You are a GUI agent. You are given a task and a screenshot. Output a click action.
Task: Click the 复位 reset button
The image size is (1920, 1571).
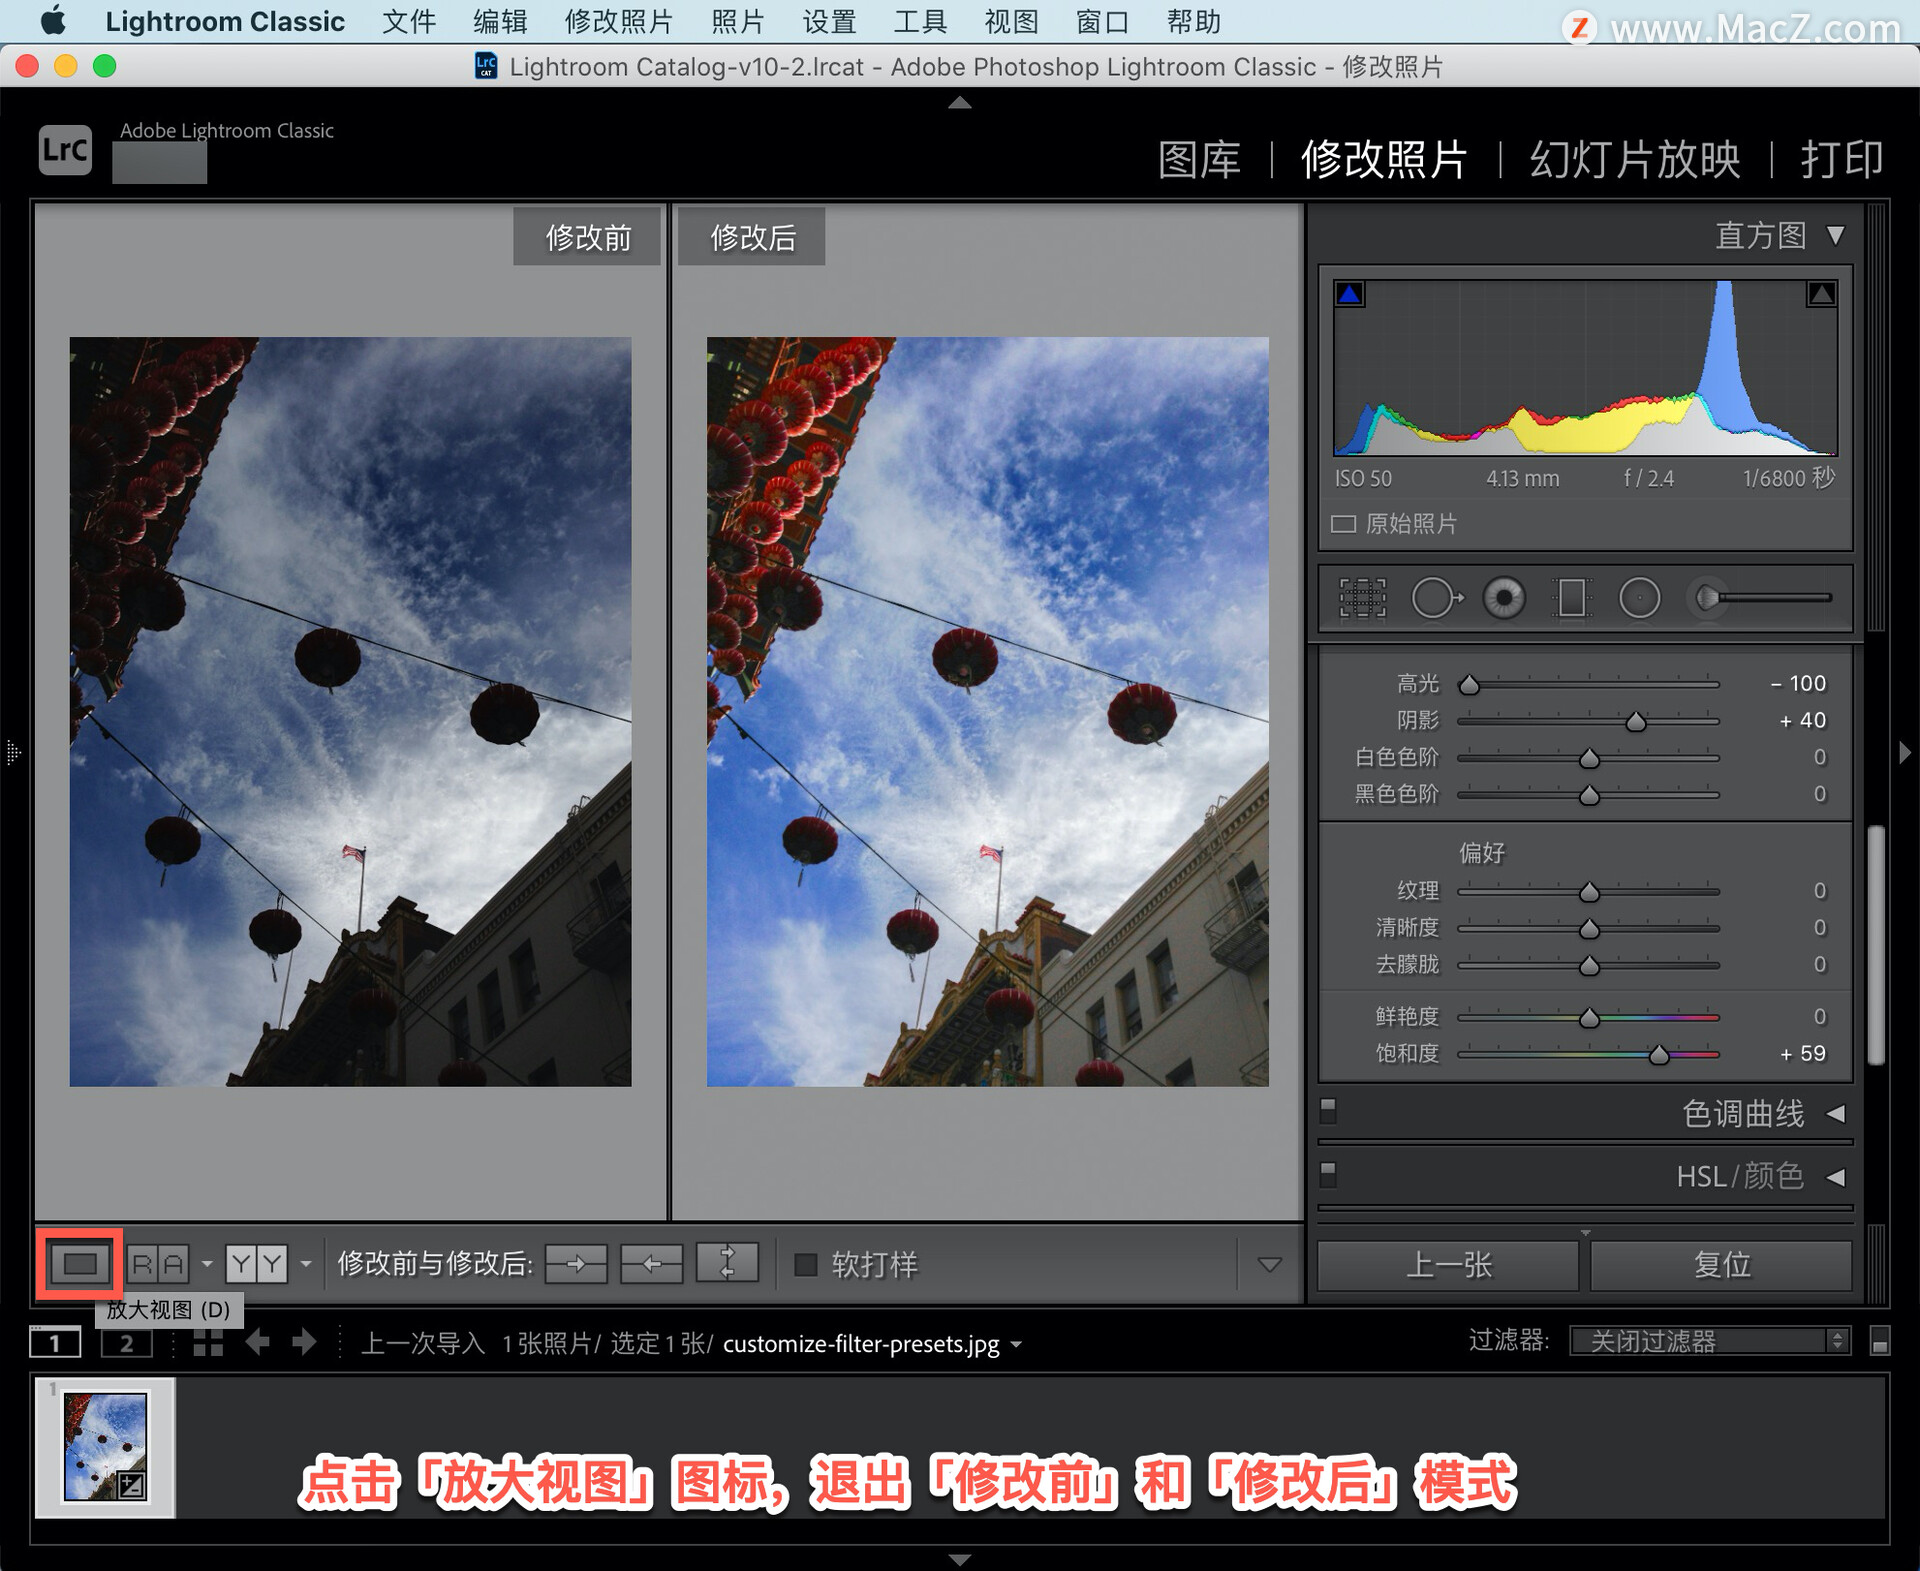pos(1721,1265)
